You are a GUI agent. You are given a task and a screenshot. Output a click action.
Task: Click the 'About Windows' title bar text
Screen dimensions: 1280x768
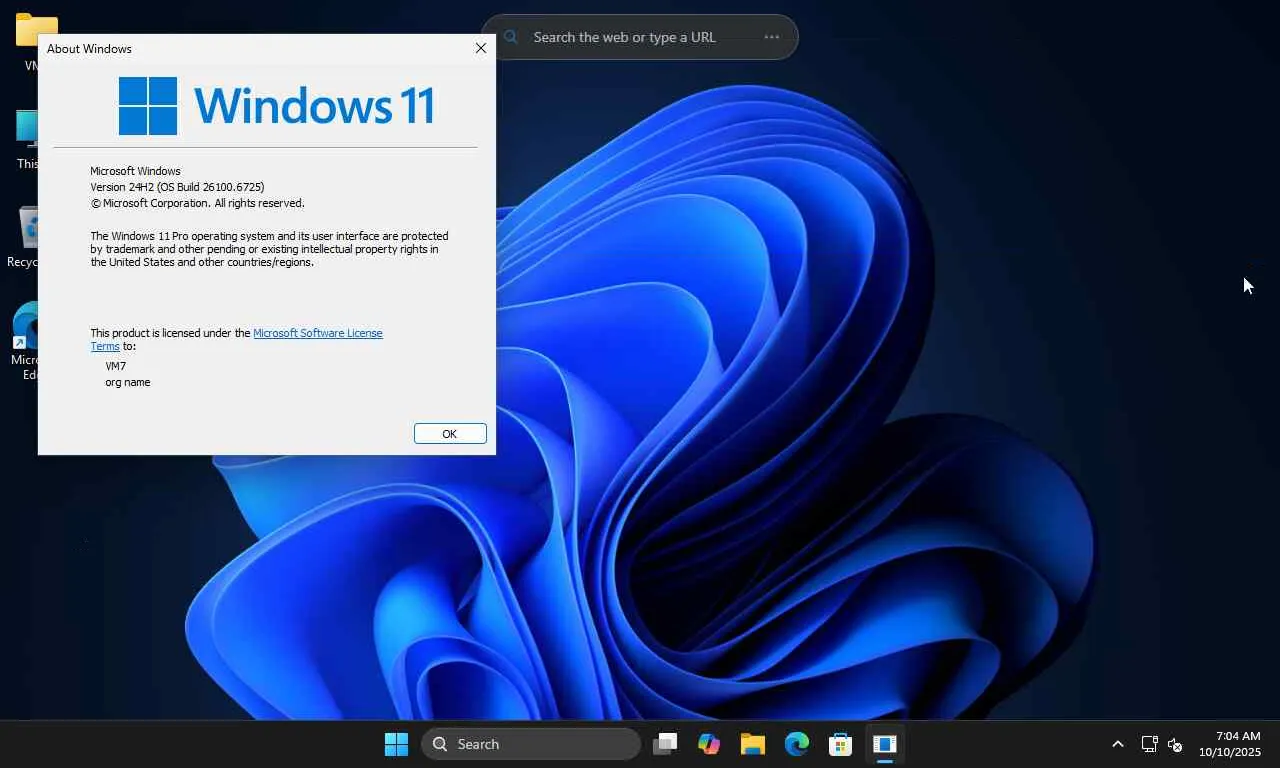click(x=89, y=48)
